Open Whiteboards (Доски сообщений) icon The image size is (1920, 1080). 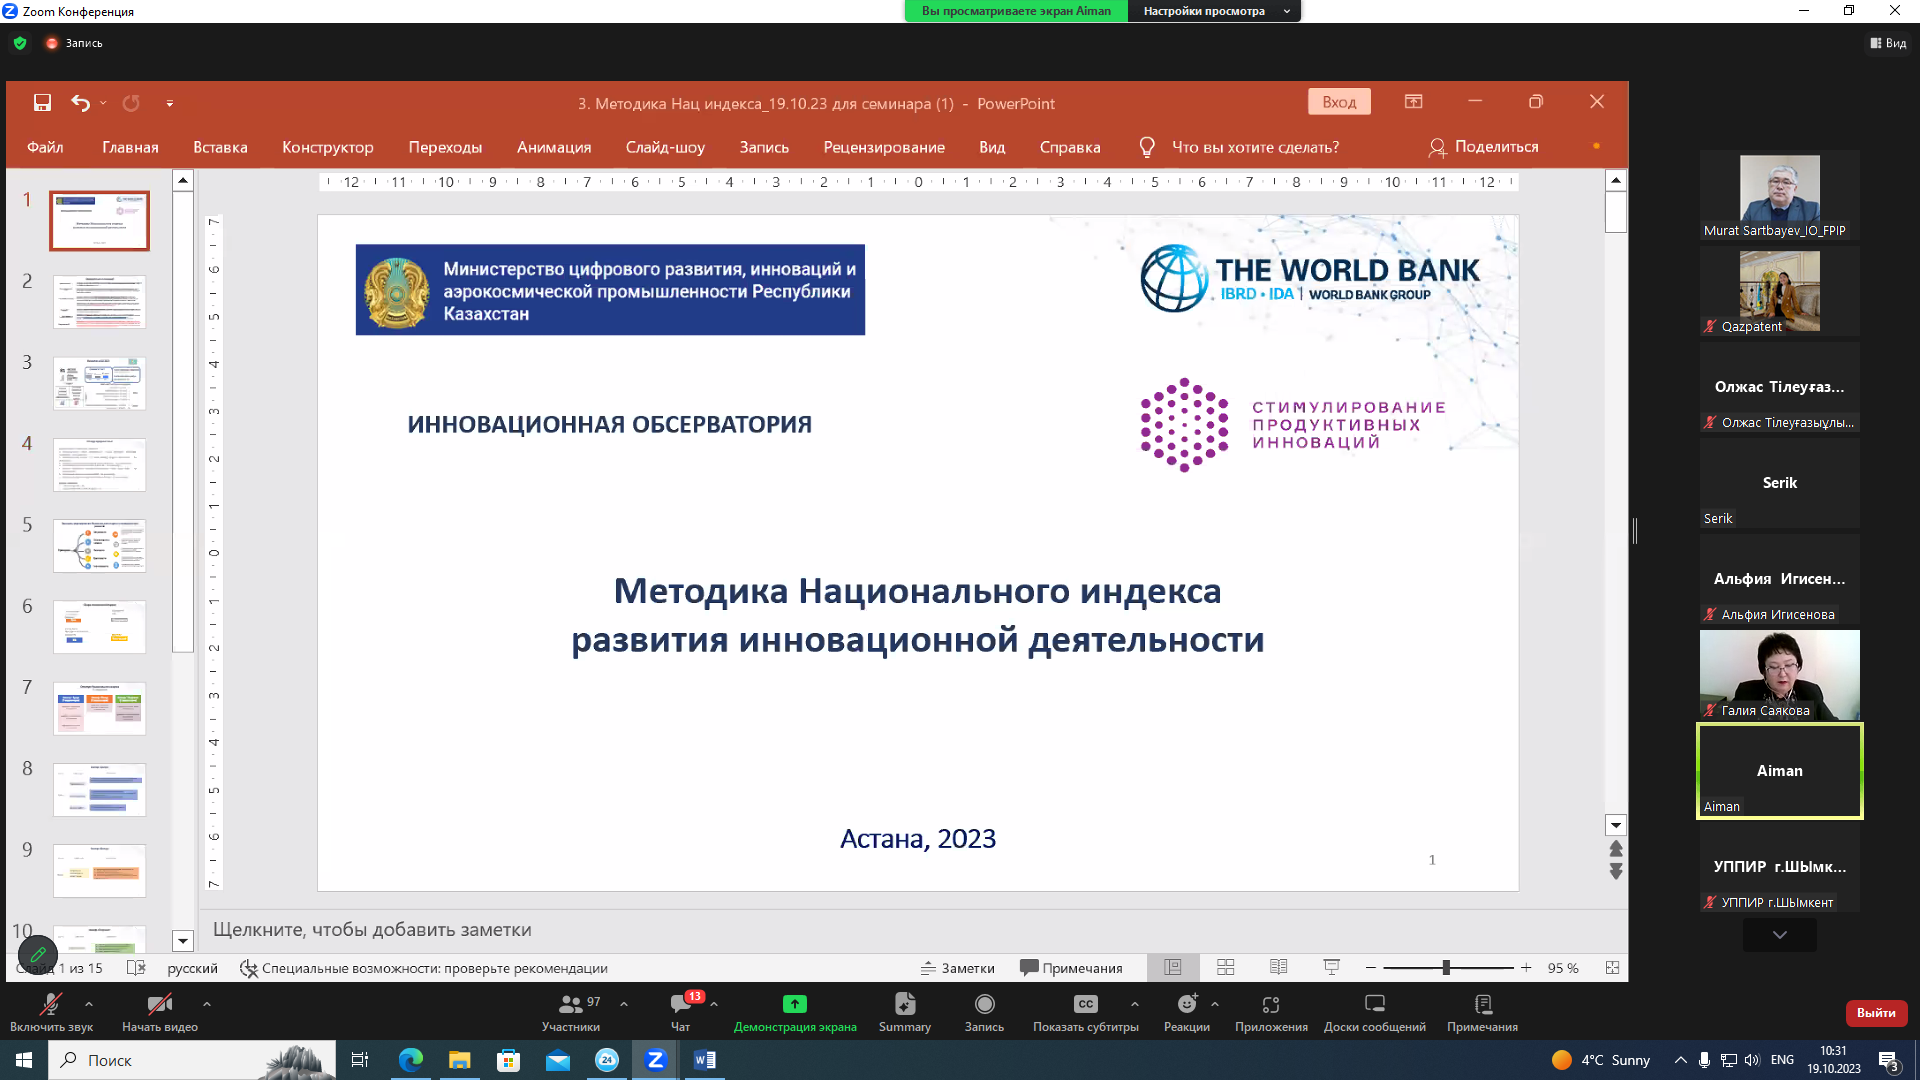[x=1374, y=1004]
